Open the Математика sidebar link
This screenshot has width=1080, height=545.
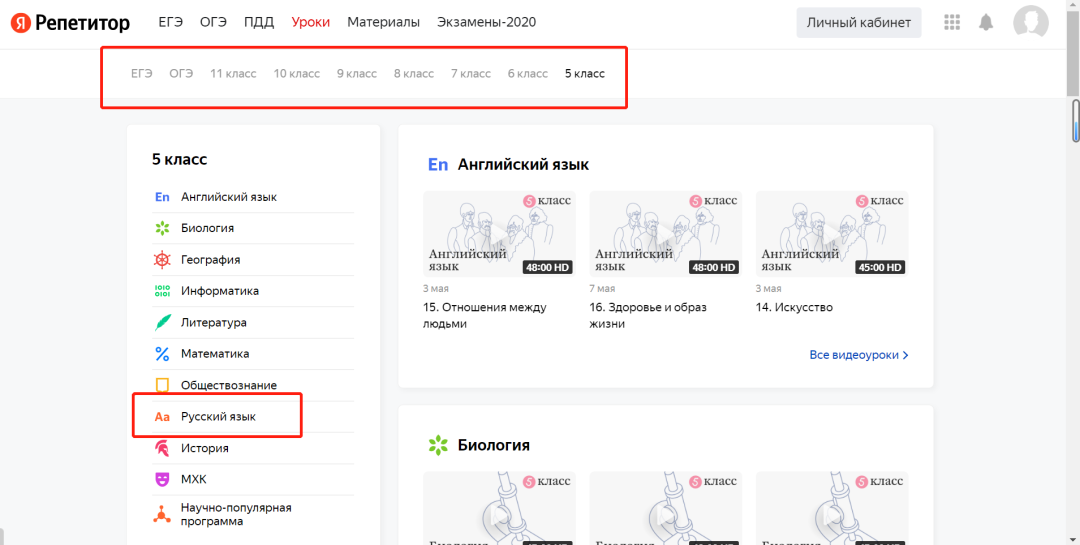point(215,354)
